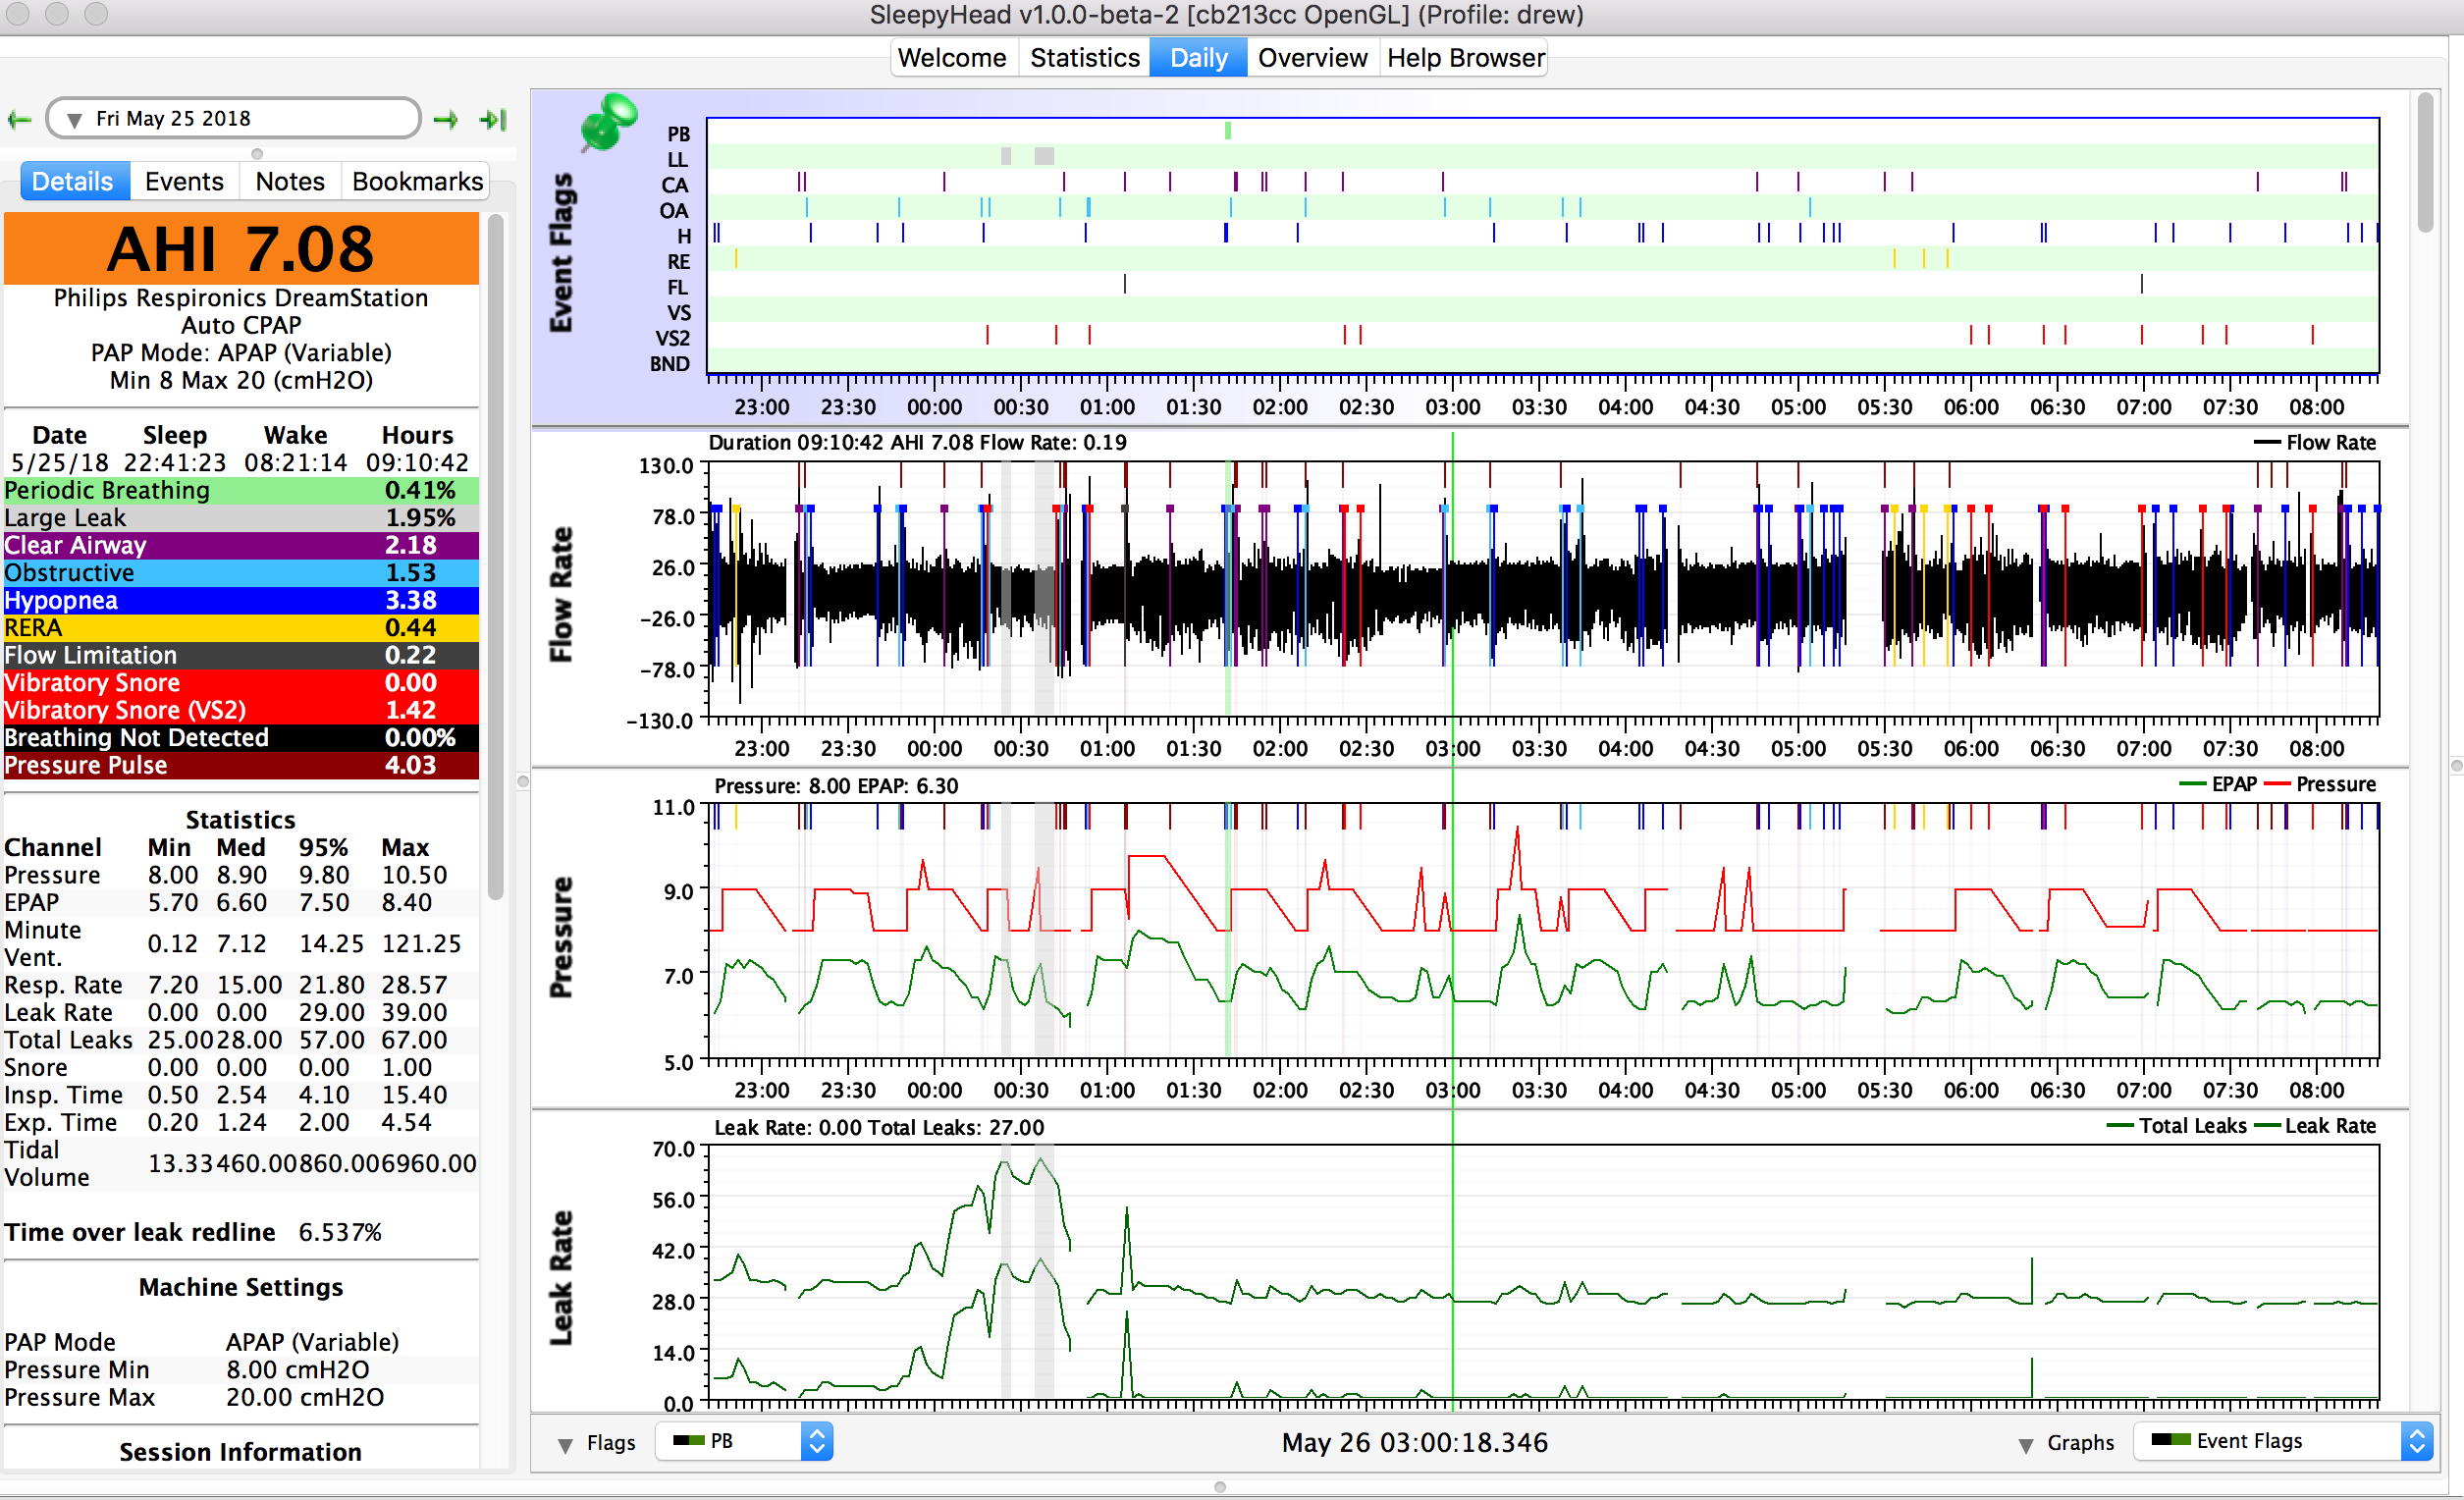This screenshot has width=2464, height=1500.
Task: Click the Flow Rate legend entry
Action: [2317, 442]
